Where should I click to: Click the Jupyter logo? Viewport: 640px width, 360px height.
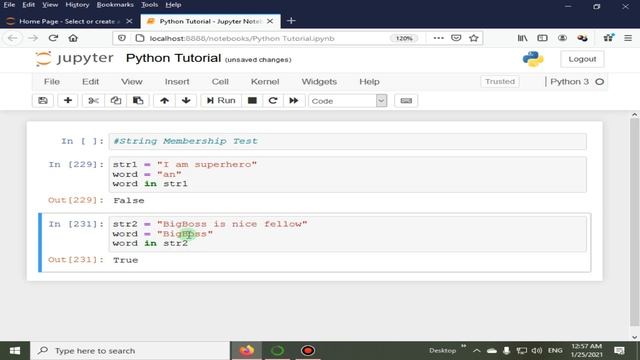[x=74, y=58]
